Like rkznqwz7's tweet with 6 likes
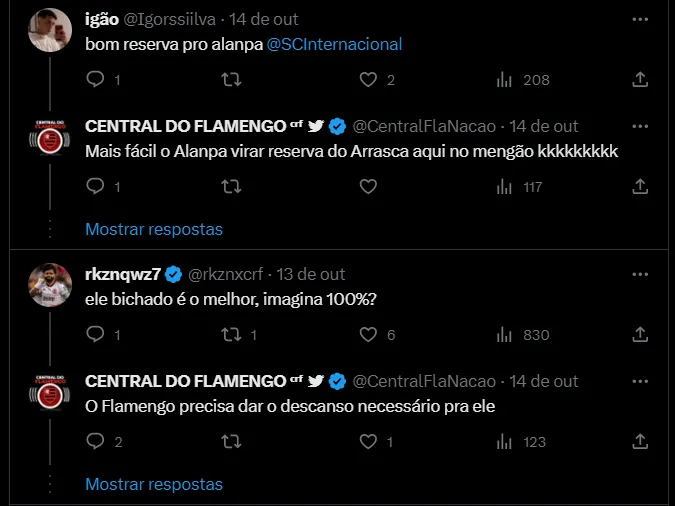 pyautogui.click(x=368, y=335)
